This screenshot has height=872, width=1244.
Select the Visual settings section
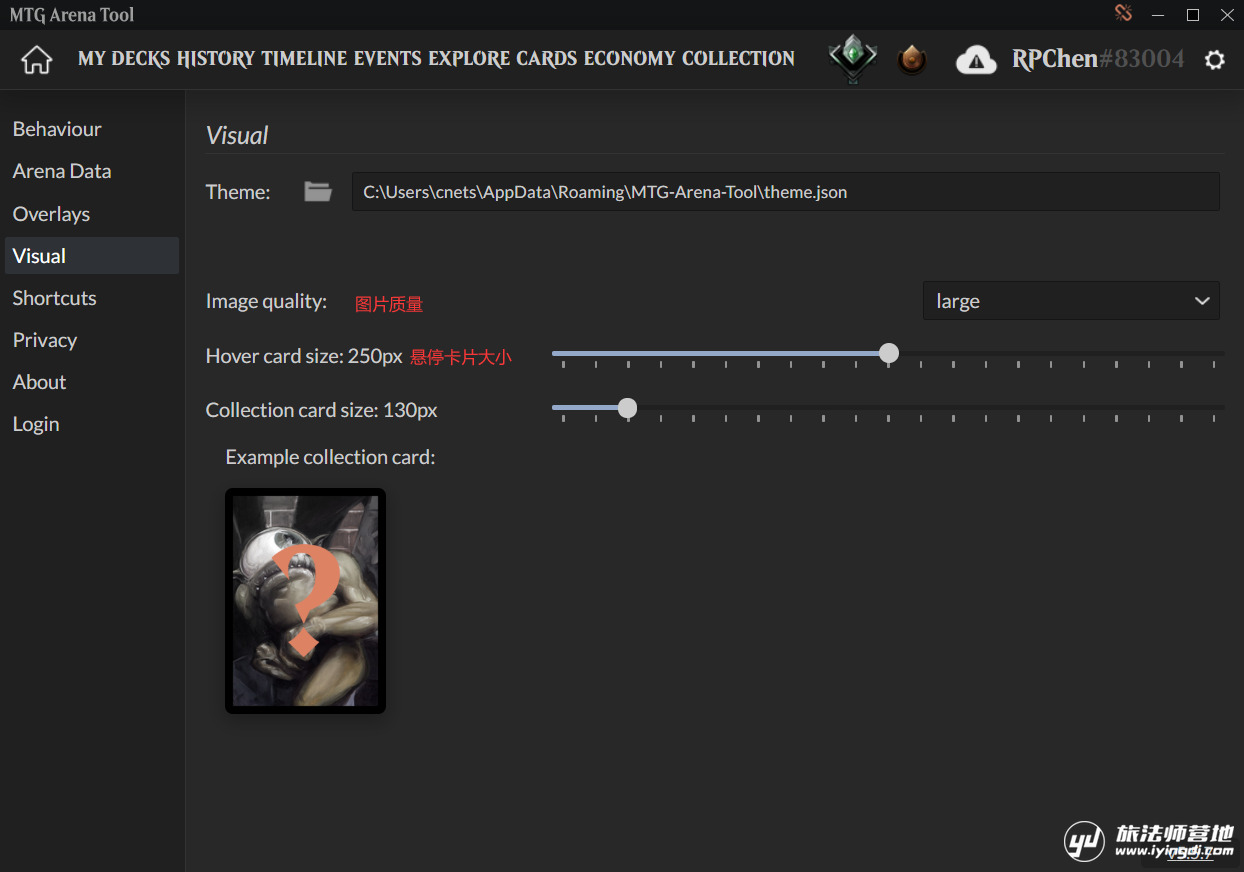[x=92, y=256]
